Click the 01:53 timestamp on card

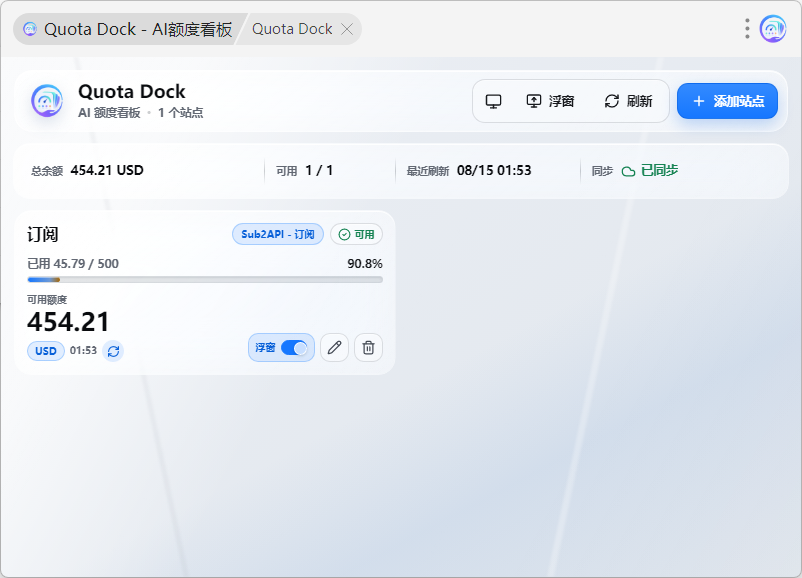click(x=83, y=350)
